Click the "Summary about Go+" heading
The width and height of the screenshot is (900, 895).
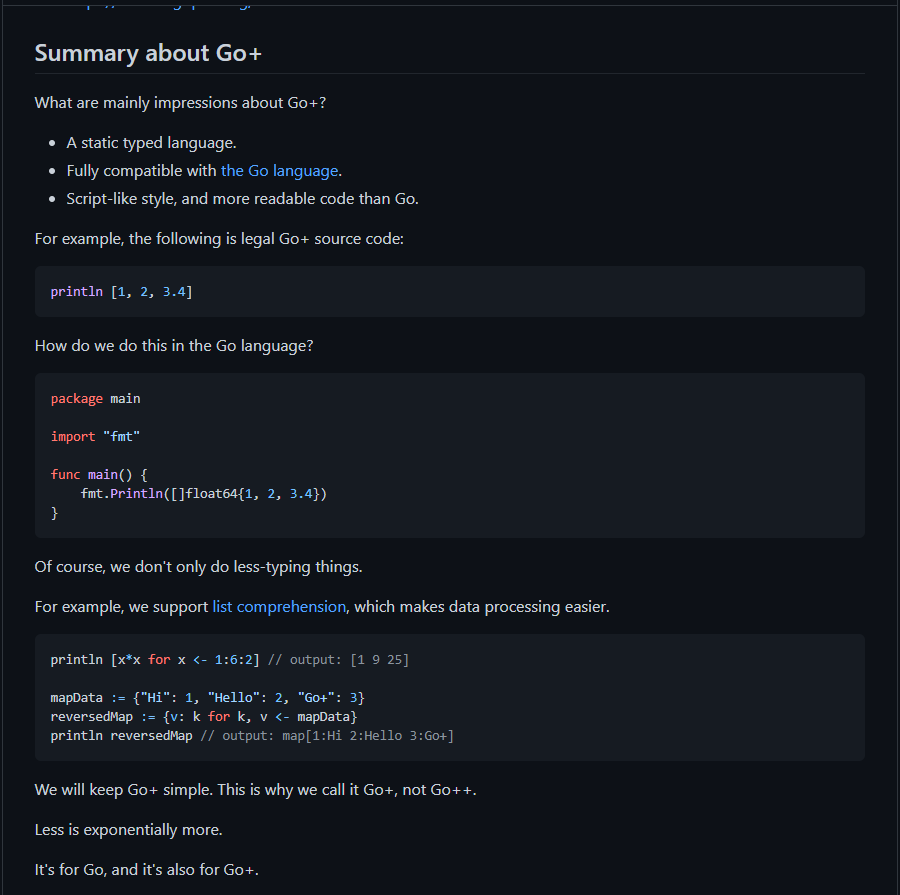[148, 53]
